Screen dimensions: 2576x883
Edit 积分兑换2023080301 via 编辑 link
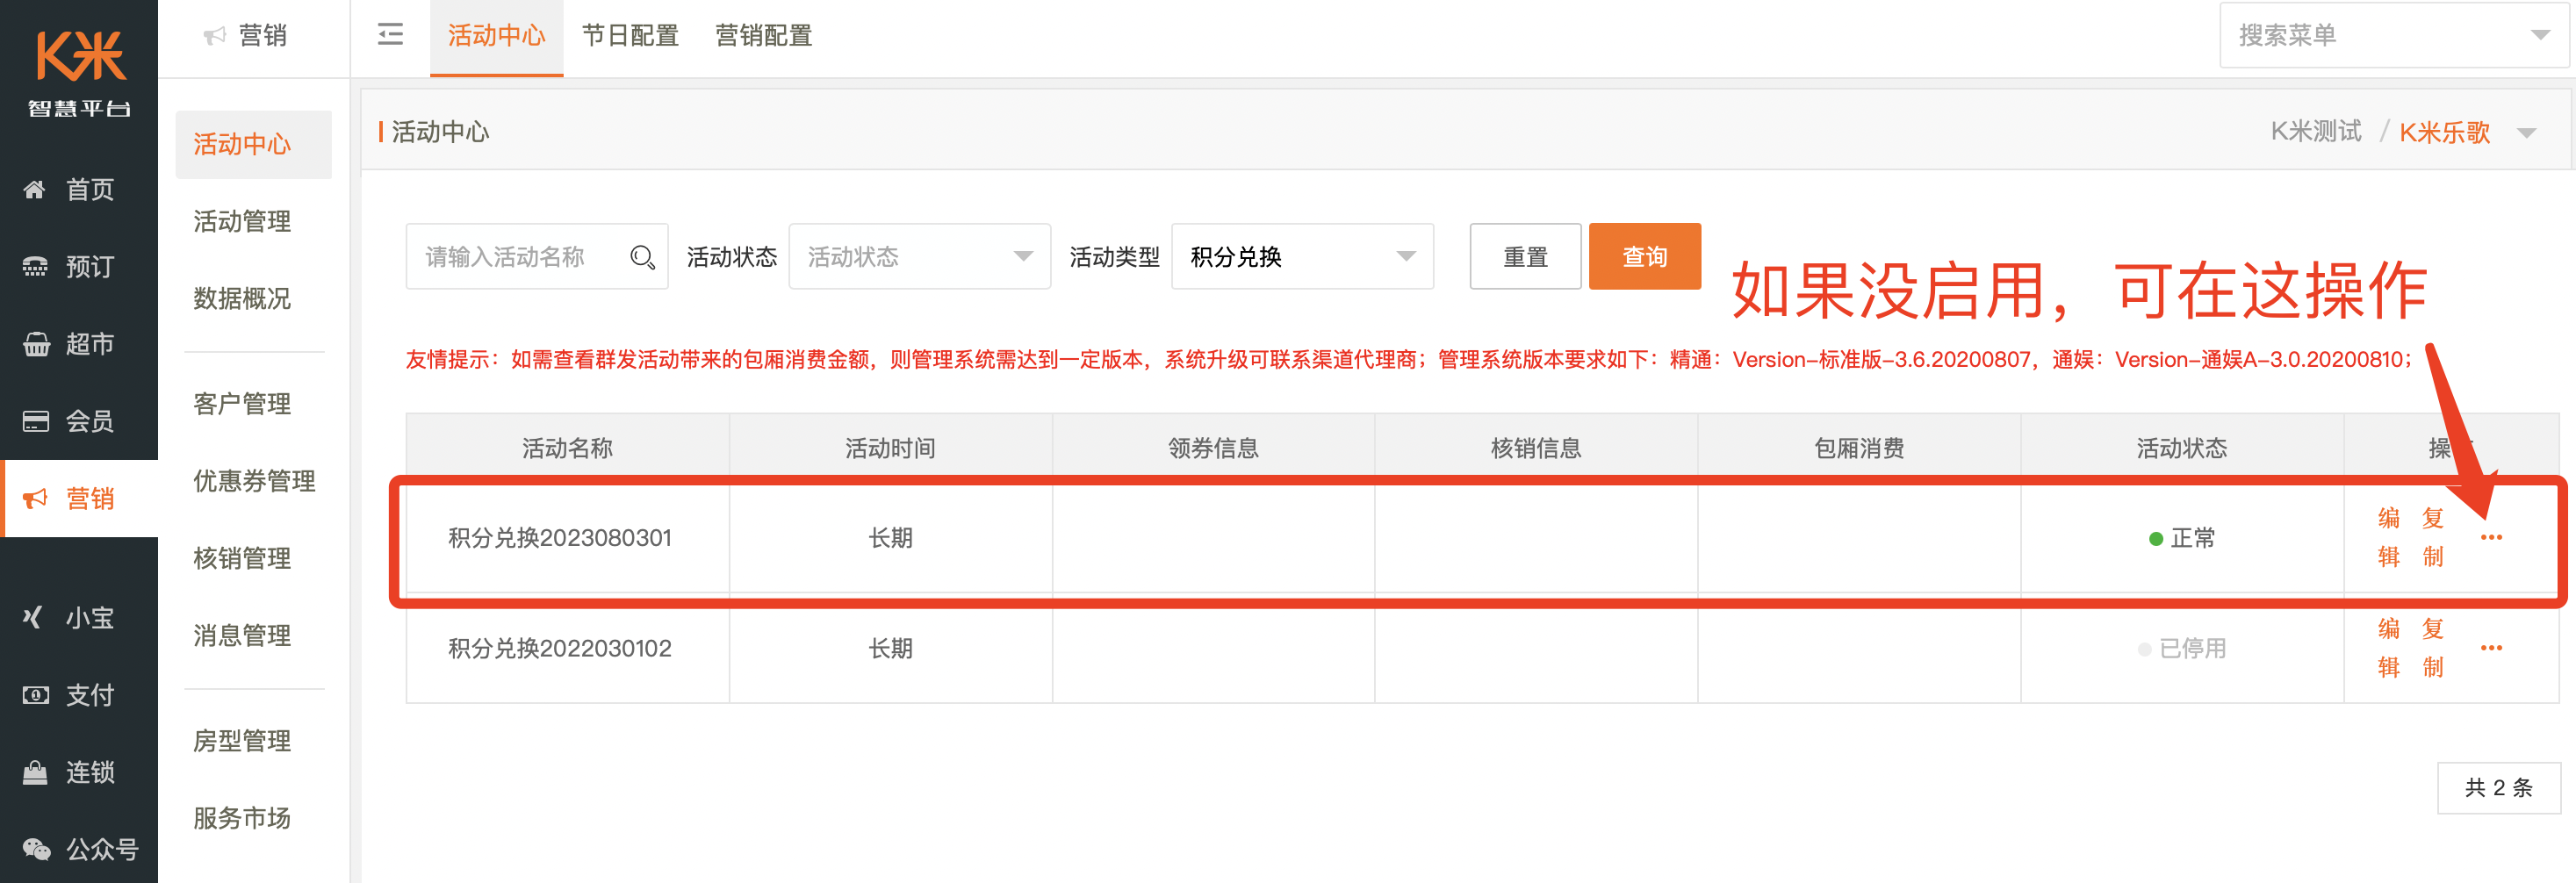[x=2388, y=537]
